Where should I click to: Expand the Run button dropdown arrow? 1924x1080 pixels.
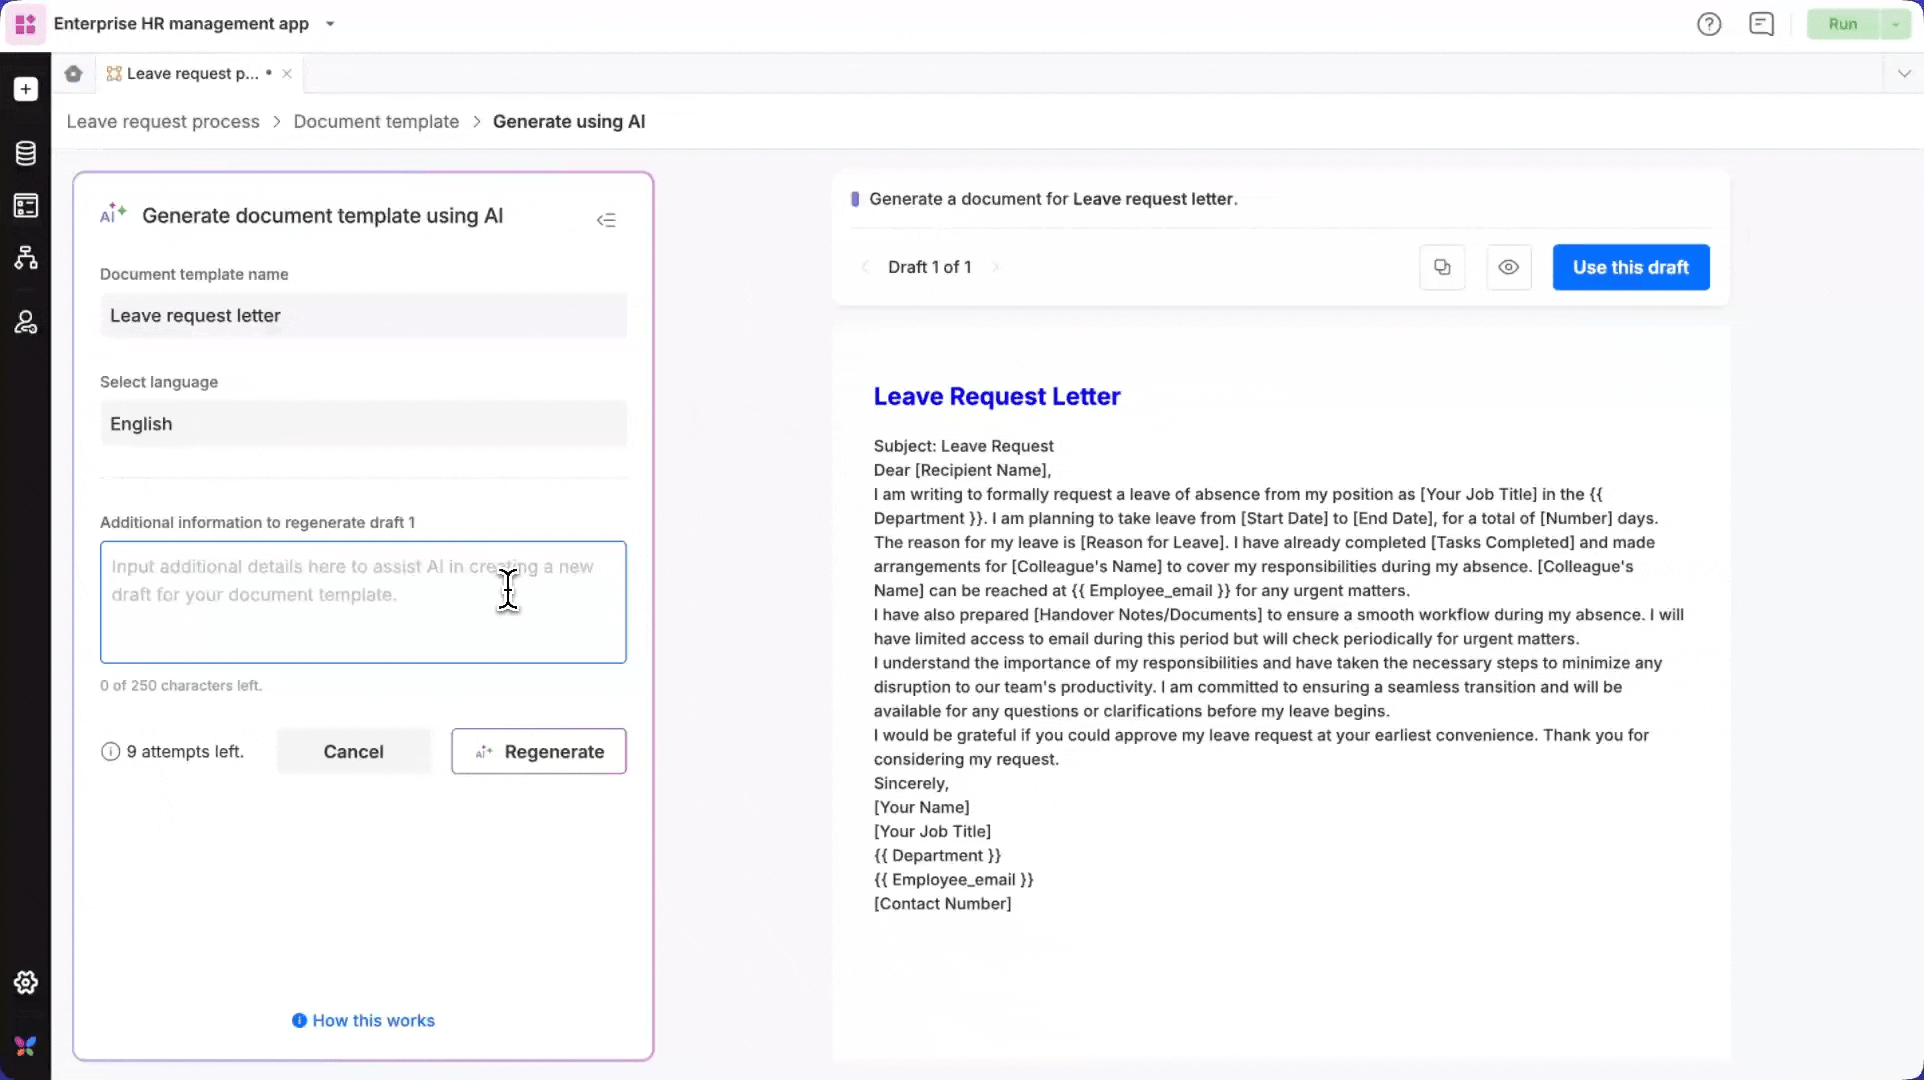click(x=1896, y=24)
